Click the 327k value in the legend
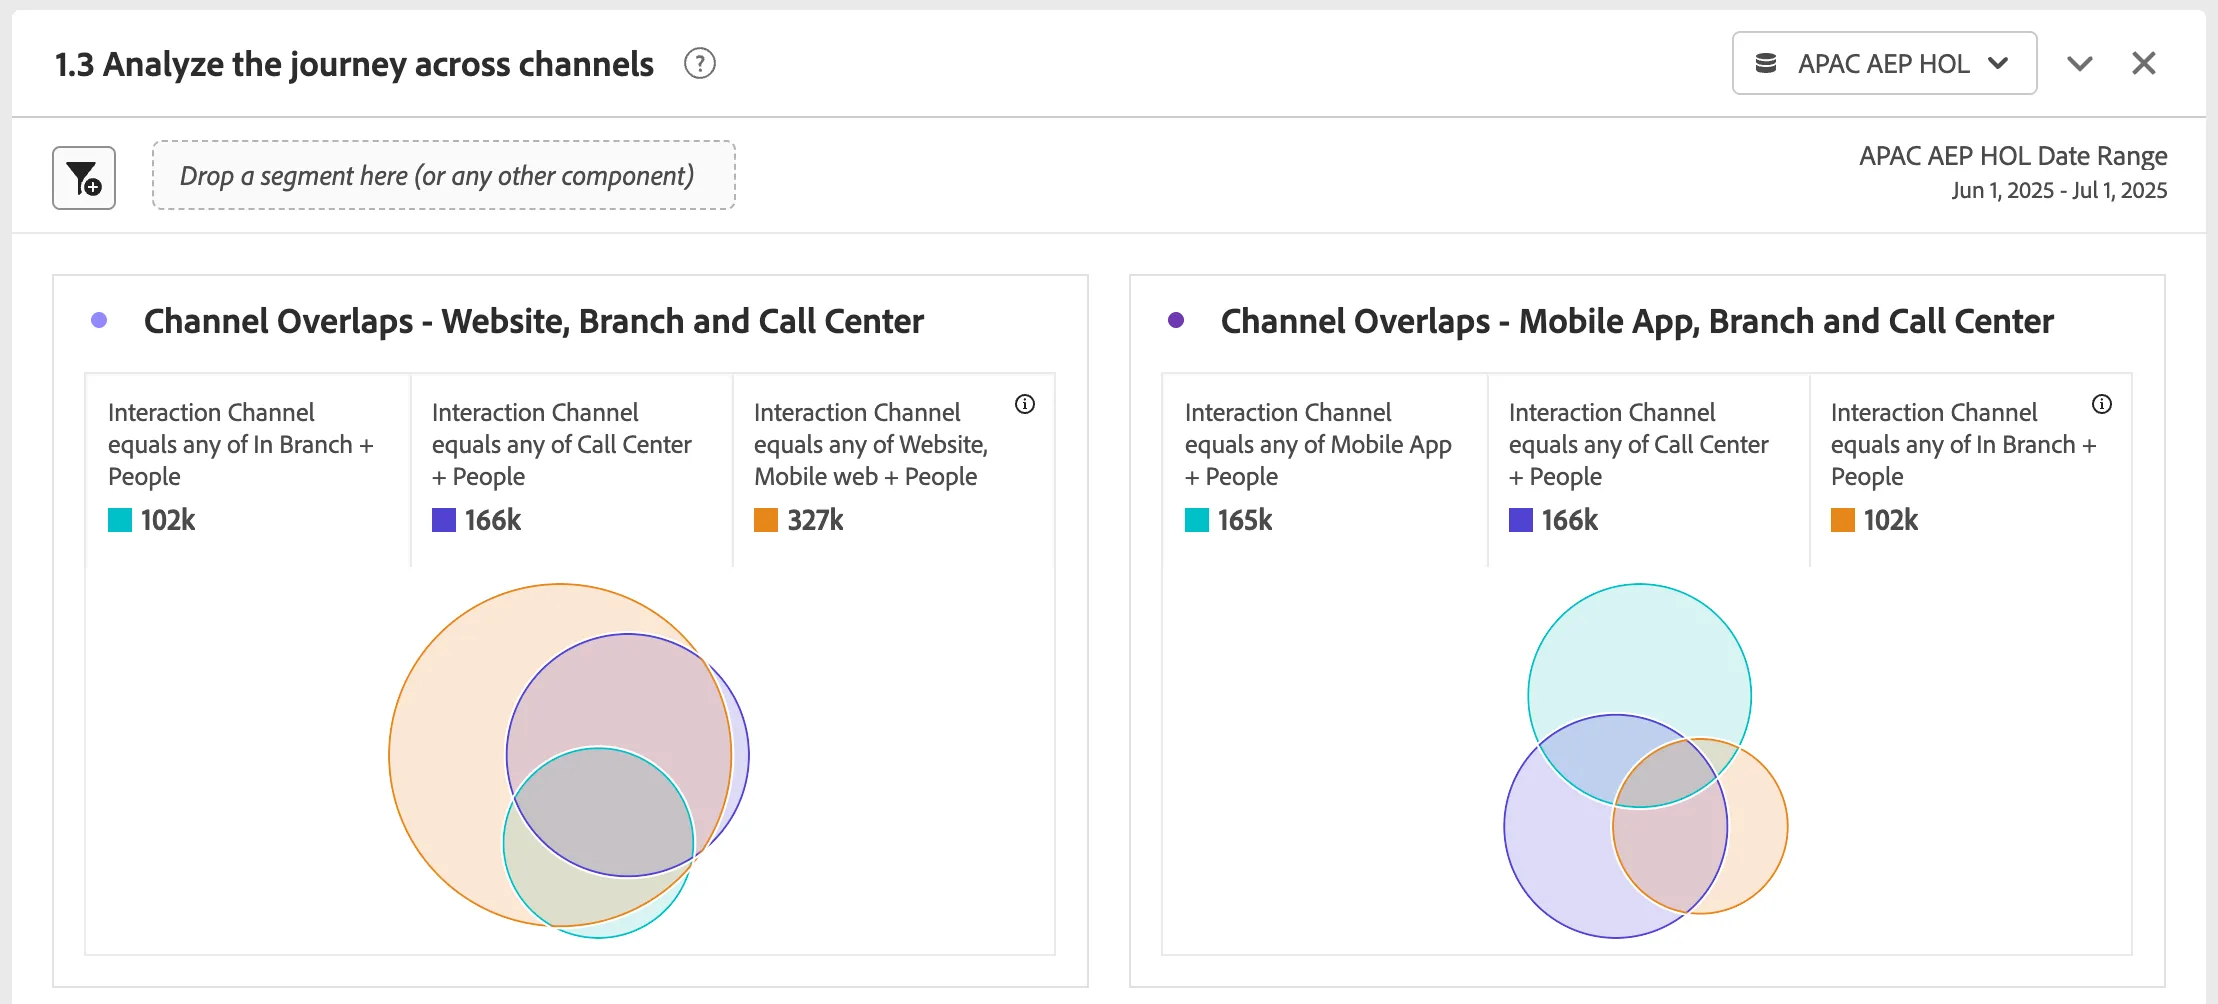This screenshot has width=2218, height=1004. coord(815,520)
